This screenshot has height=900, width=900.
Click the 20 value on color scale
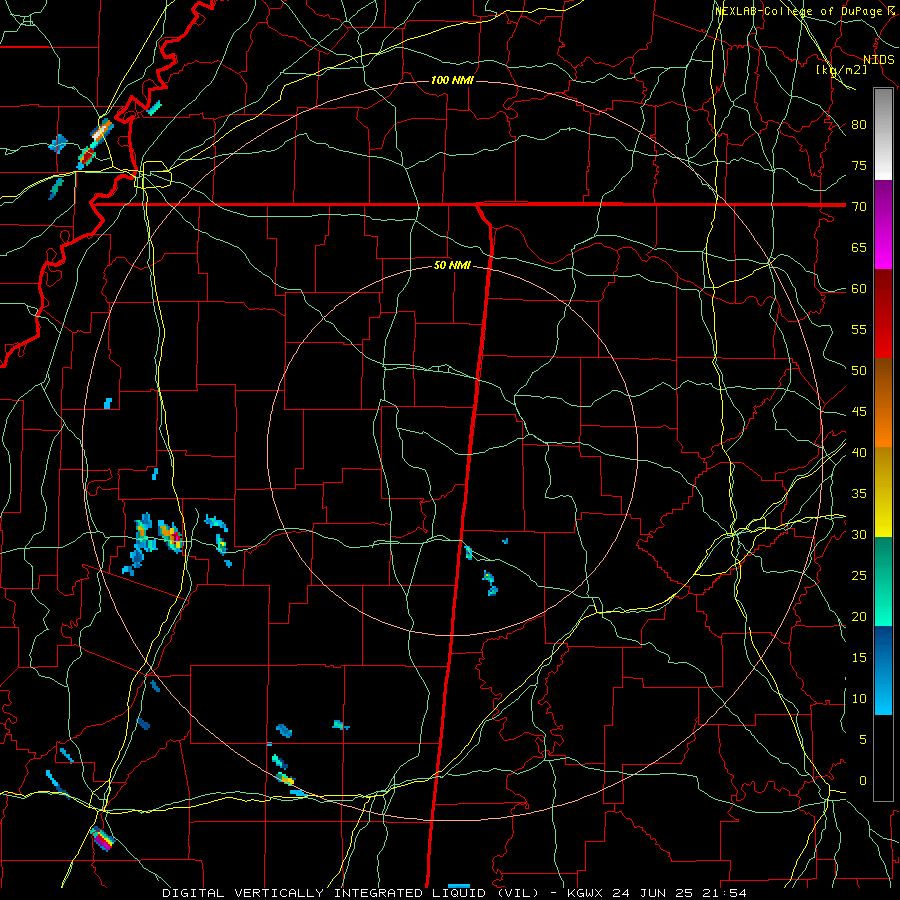point(859,616)
